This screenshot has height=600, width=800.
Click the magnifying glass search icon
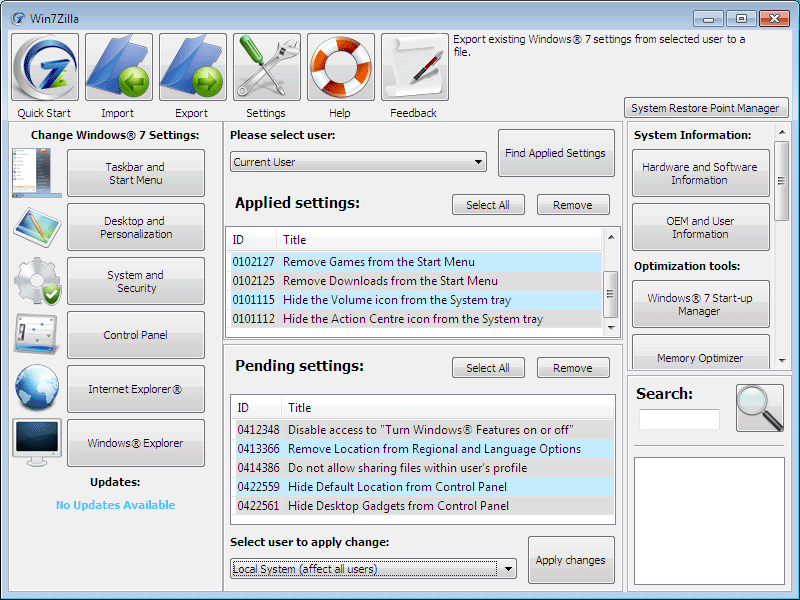click(759, 408)
